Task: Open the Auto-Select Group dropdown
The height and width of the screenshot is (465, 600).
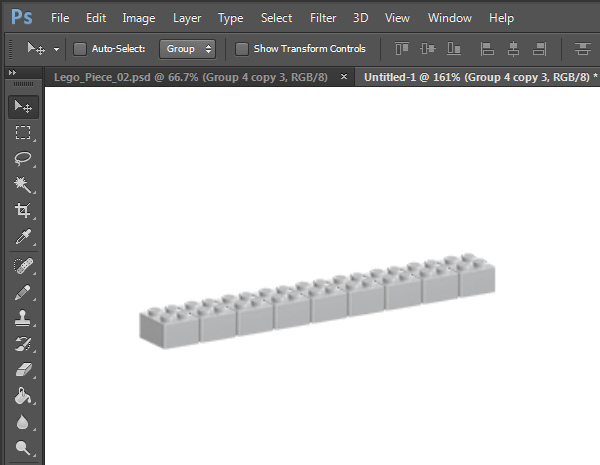Action: coord(188,49)
